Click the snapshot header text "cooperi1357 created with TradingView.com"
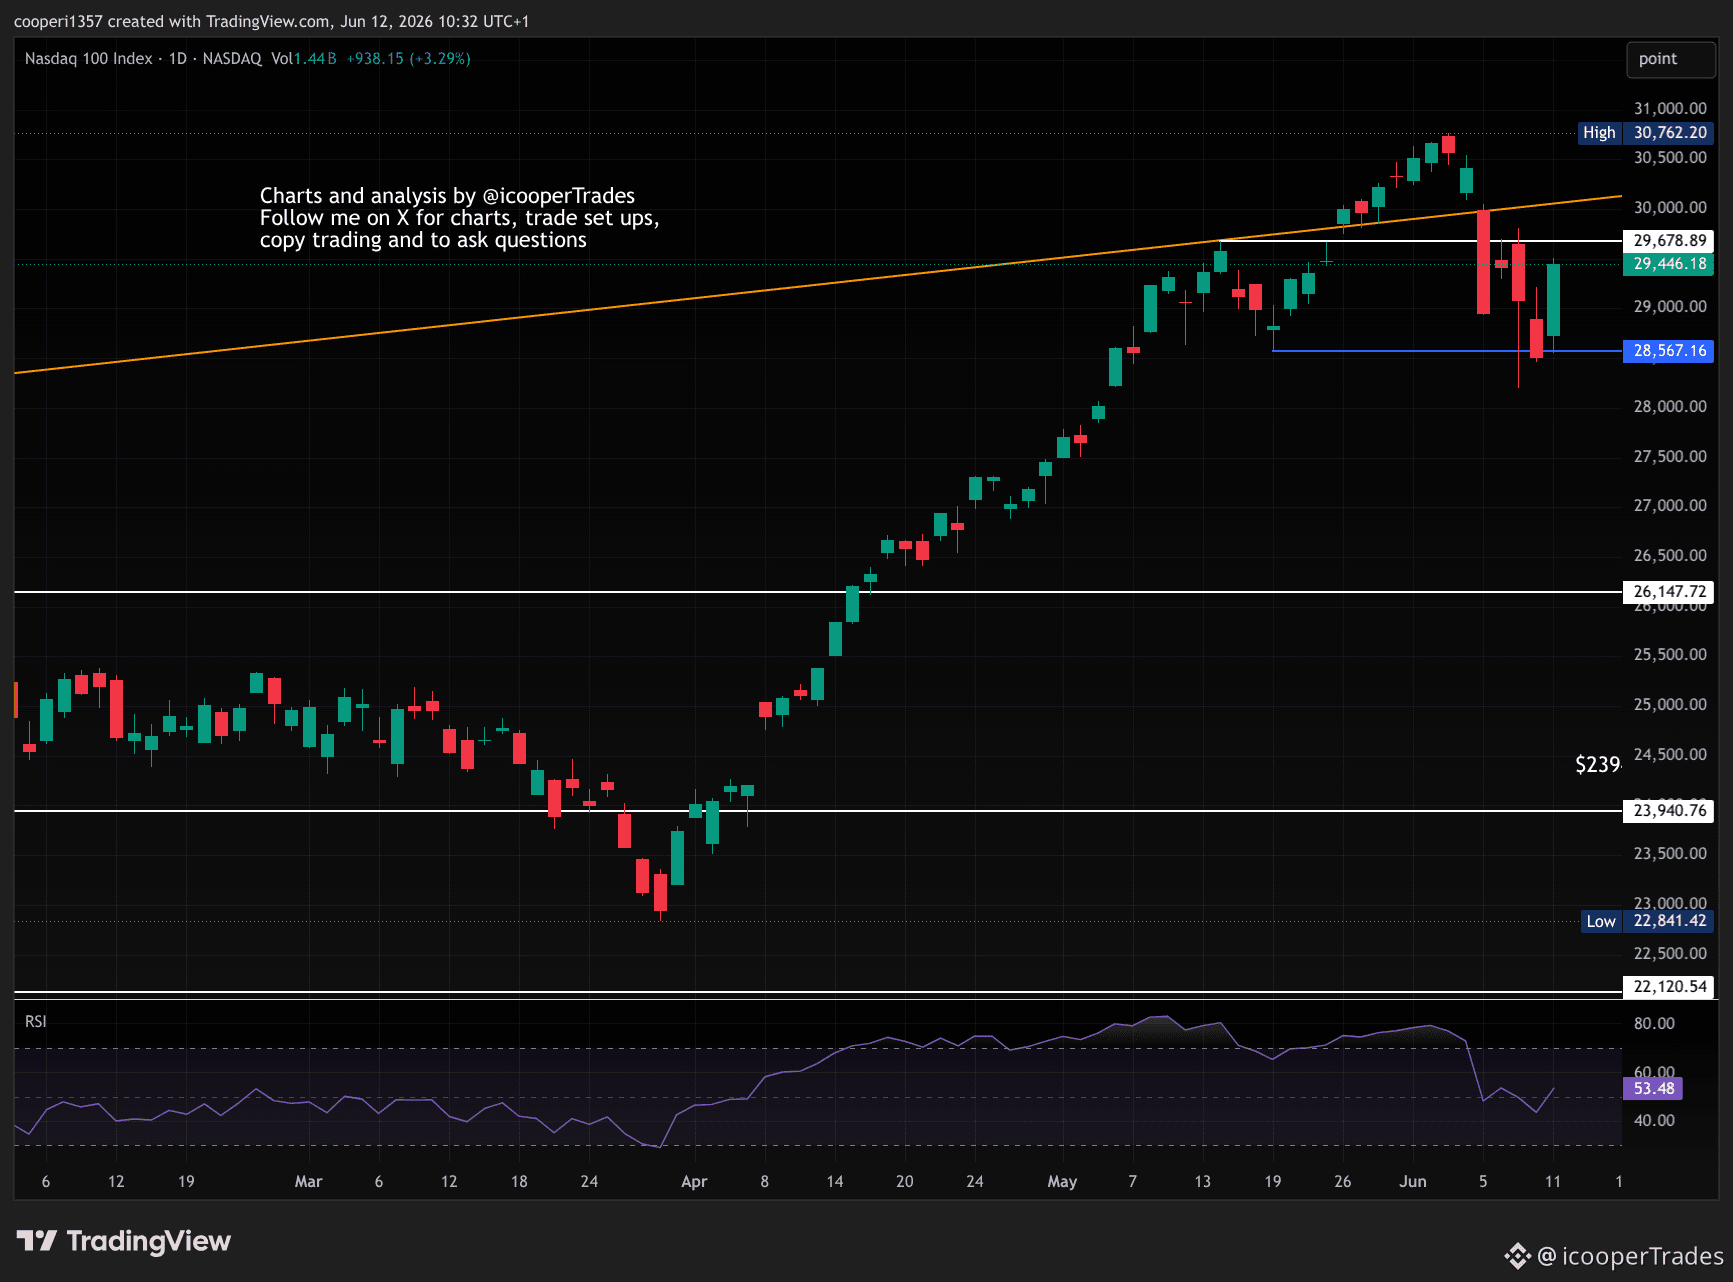1733x1282 pixels. [173, 21]
